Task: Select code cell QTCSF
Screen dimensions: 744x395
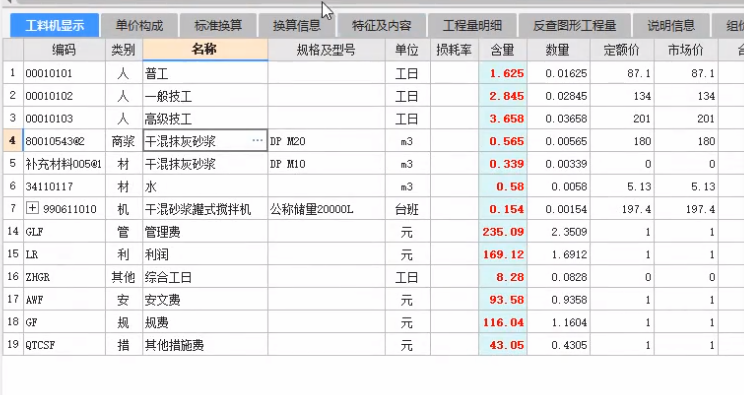Action: [x=64, y=345]
